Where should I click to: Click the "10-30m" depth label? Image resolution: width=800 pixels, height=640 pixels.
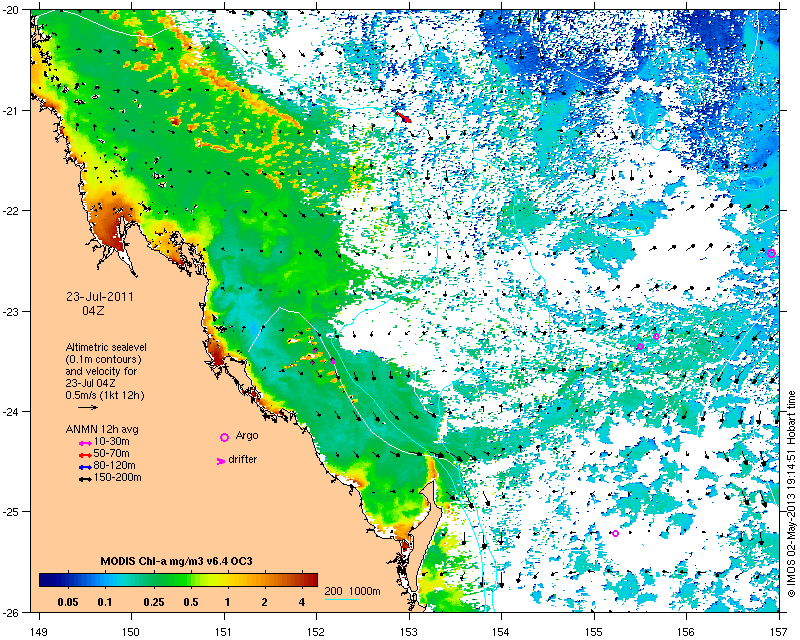pos(112,441)
